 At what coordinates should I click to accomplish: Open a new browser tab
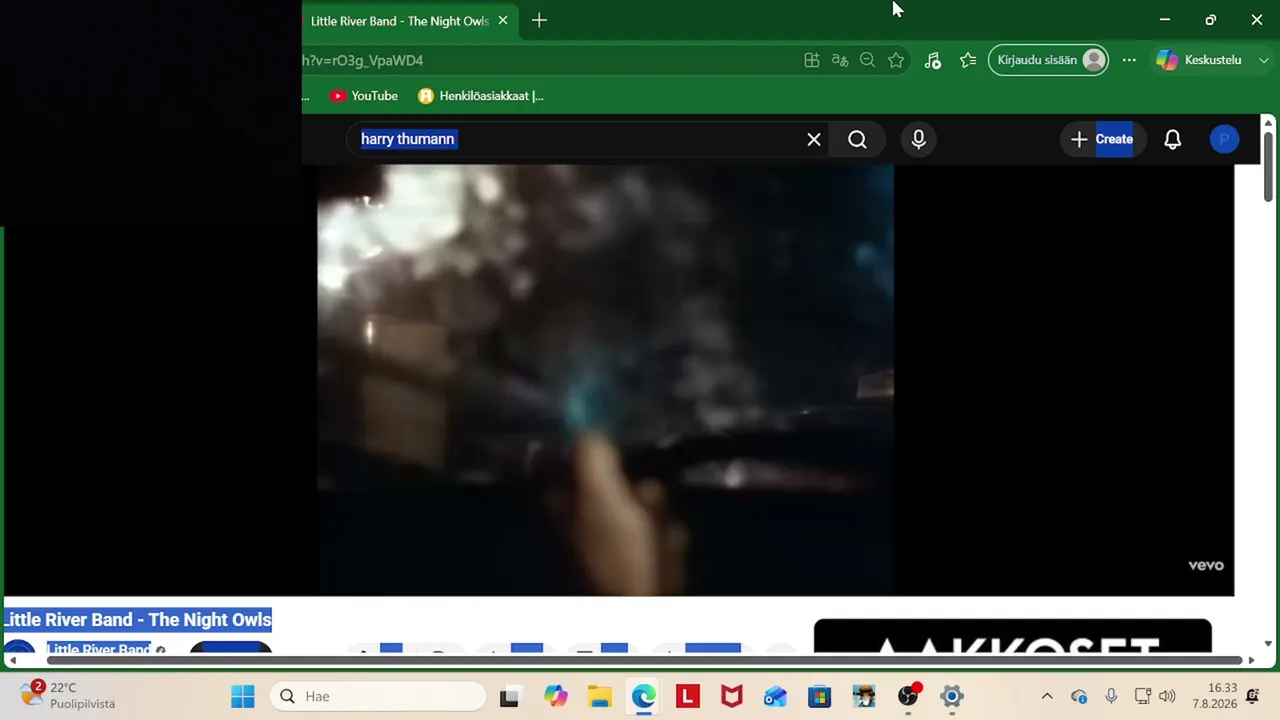539,20
